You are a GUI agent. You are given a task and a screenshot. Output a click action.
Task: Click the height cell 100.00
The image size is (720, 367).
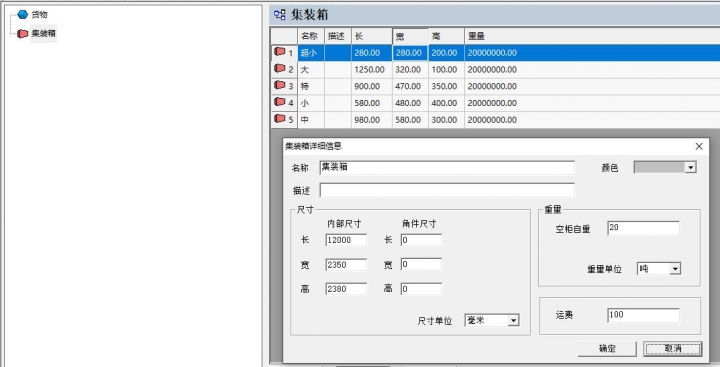[446, 69]
